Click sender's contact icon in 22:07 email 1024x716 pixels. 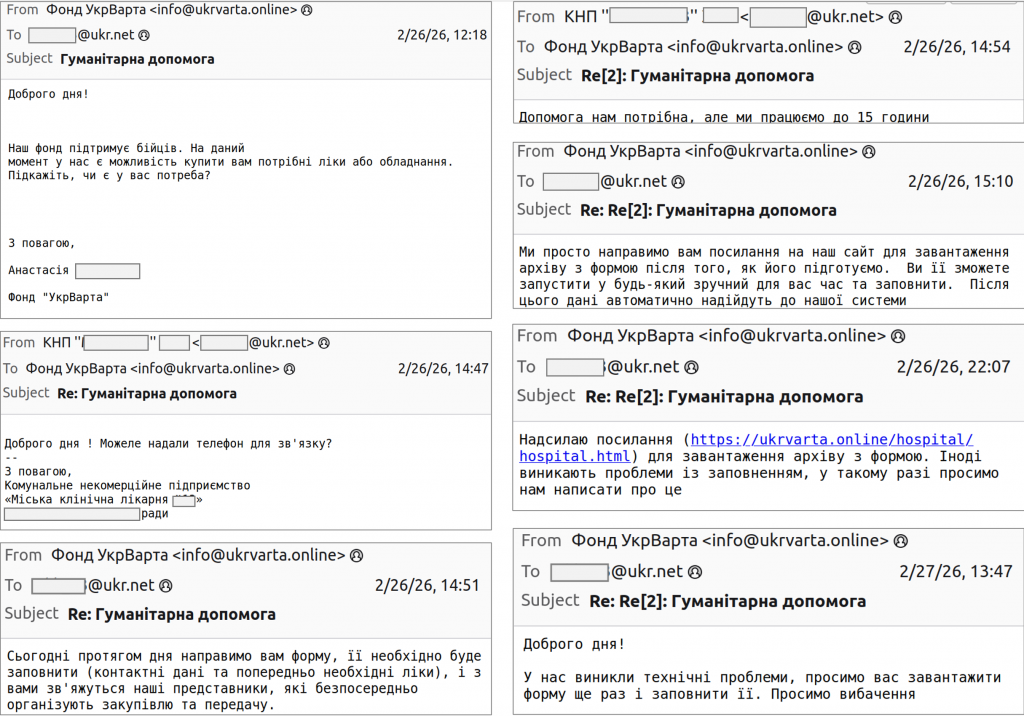[900, 336]
